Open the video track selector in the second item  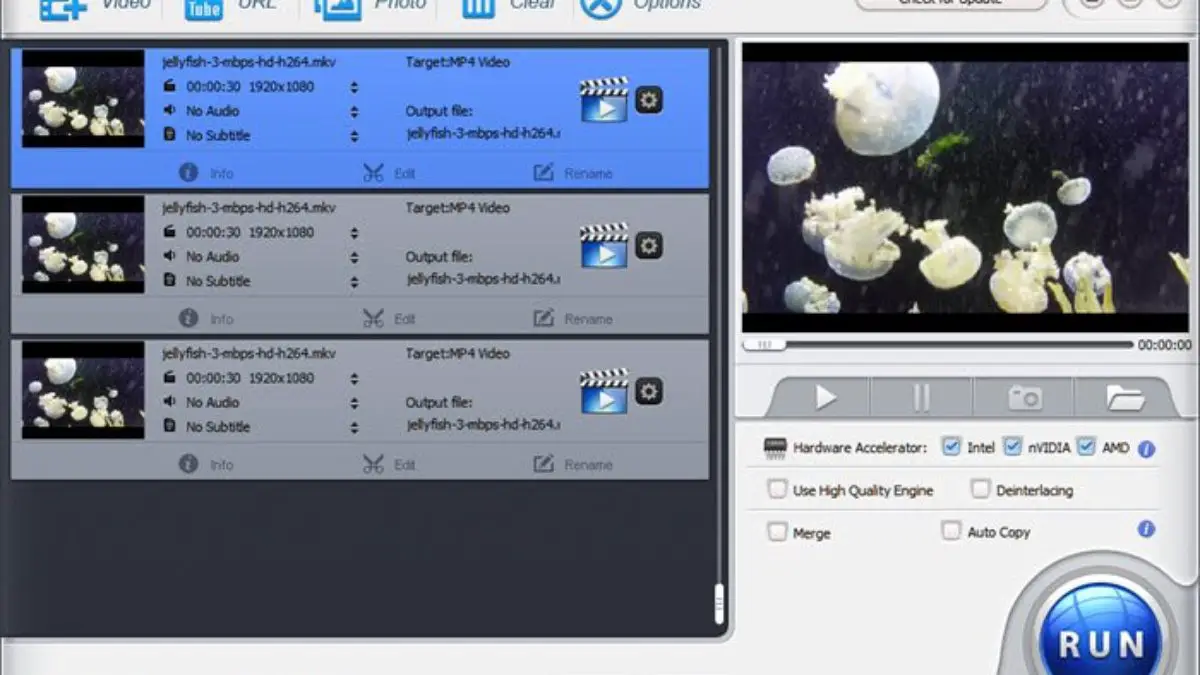[354, 233]
